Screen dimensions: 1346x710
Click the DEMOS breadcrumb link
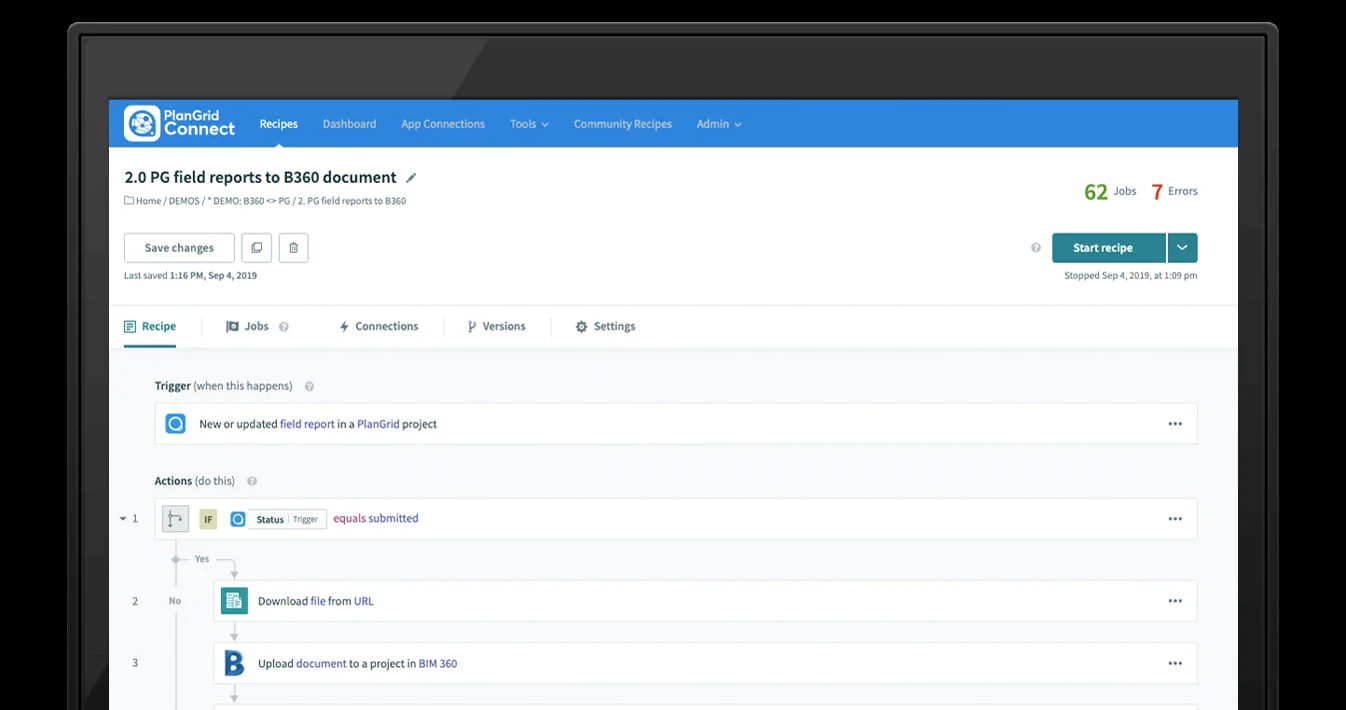point(184,201)
